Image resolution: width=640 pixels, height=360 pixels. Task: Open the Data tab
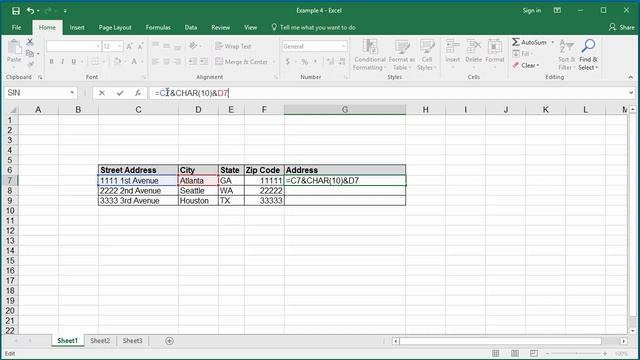[x=191, y=27]
